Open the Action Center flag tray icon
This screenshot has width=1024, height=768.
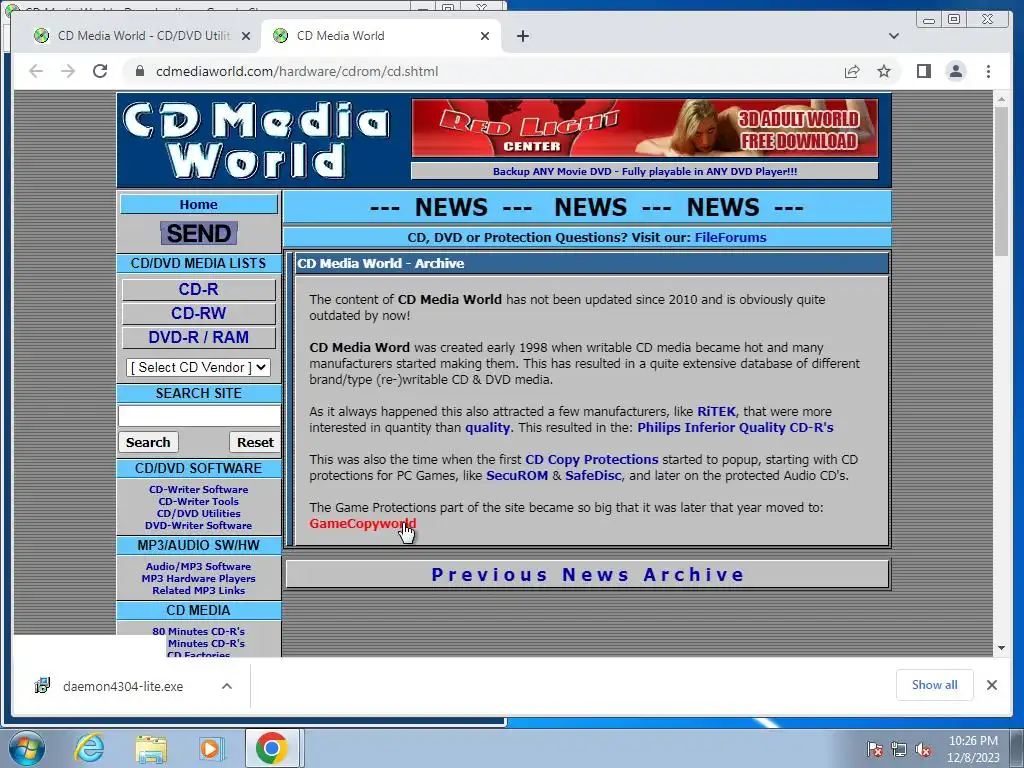click(x=874, y=750)
